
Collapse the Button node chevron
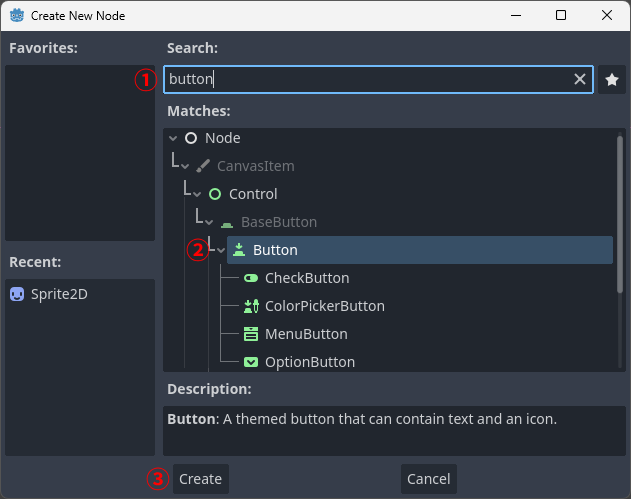click(222, 250)
